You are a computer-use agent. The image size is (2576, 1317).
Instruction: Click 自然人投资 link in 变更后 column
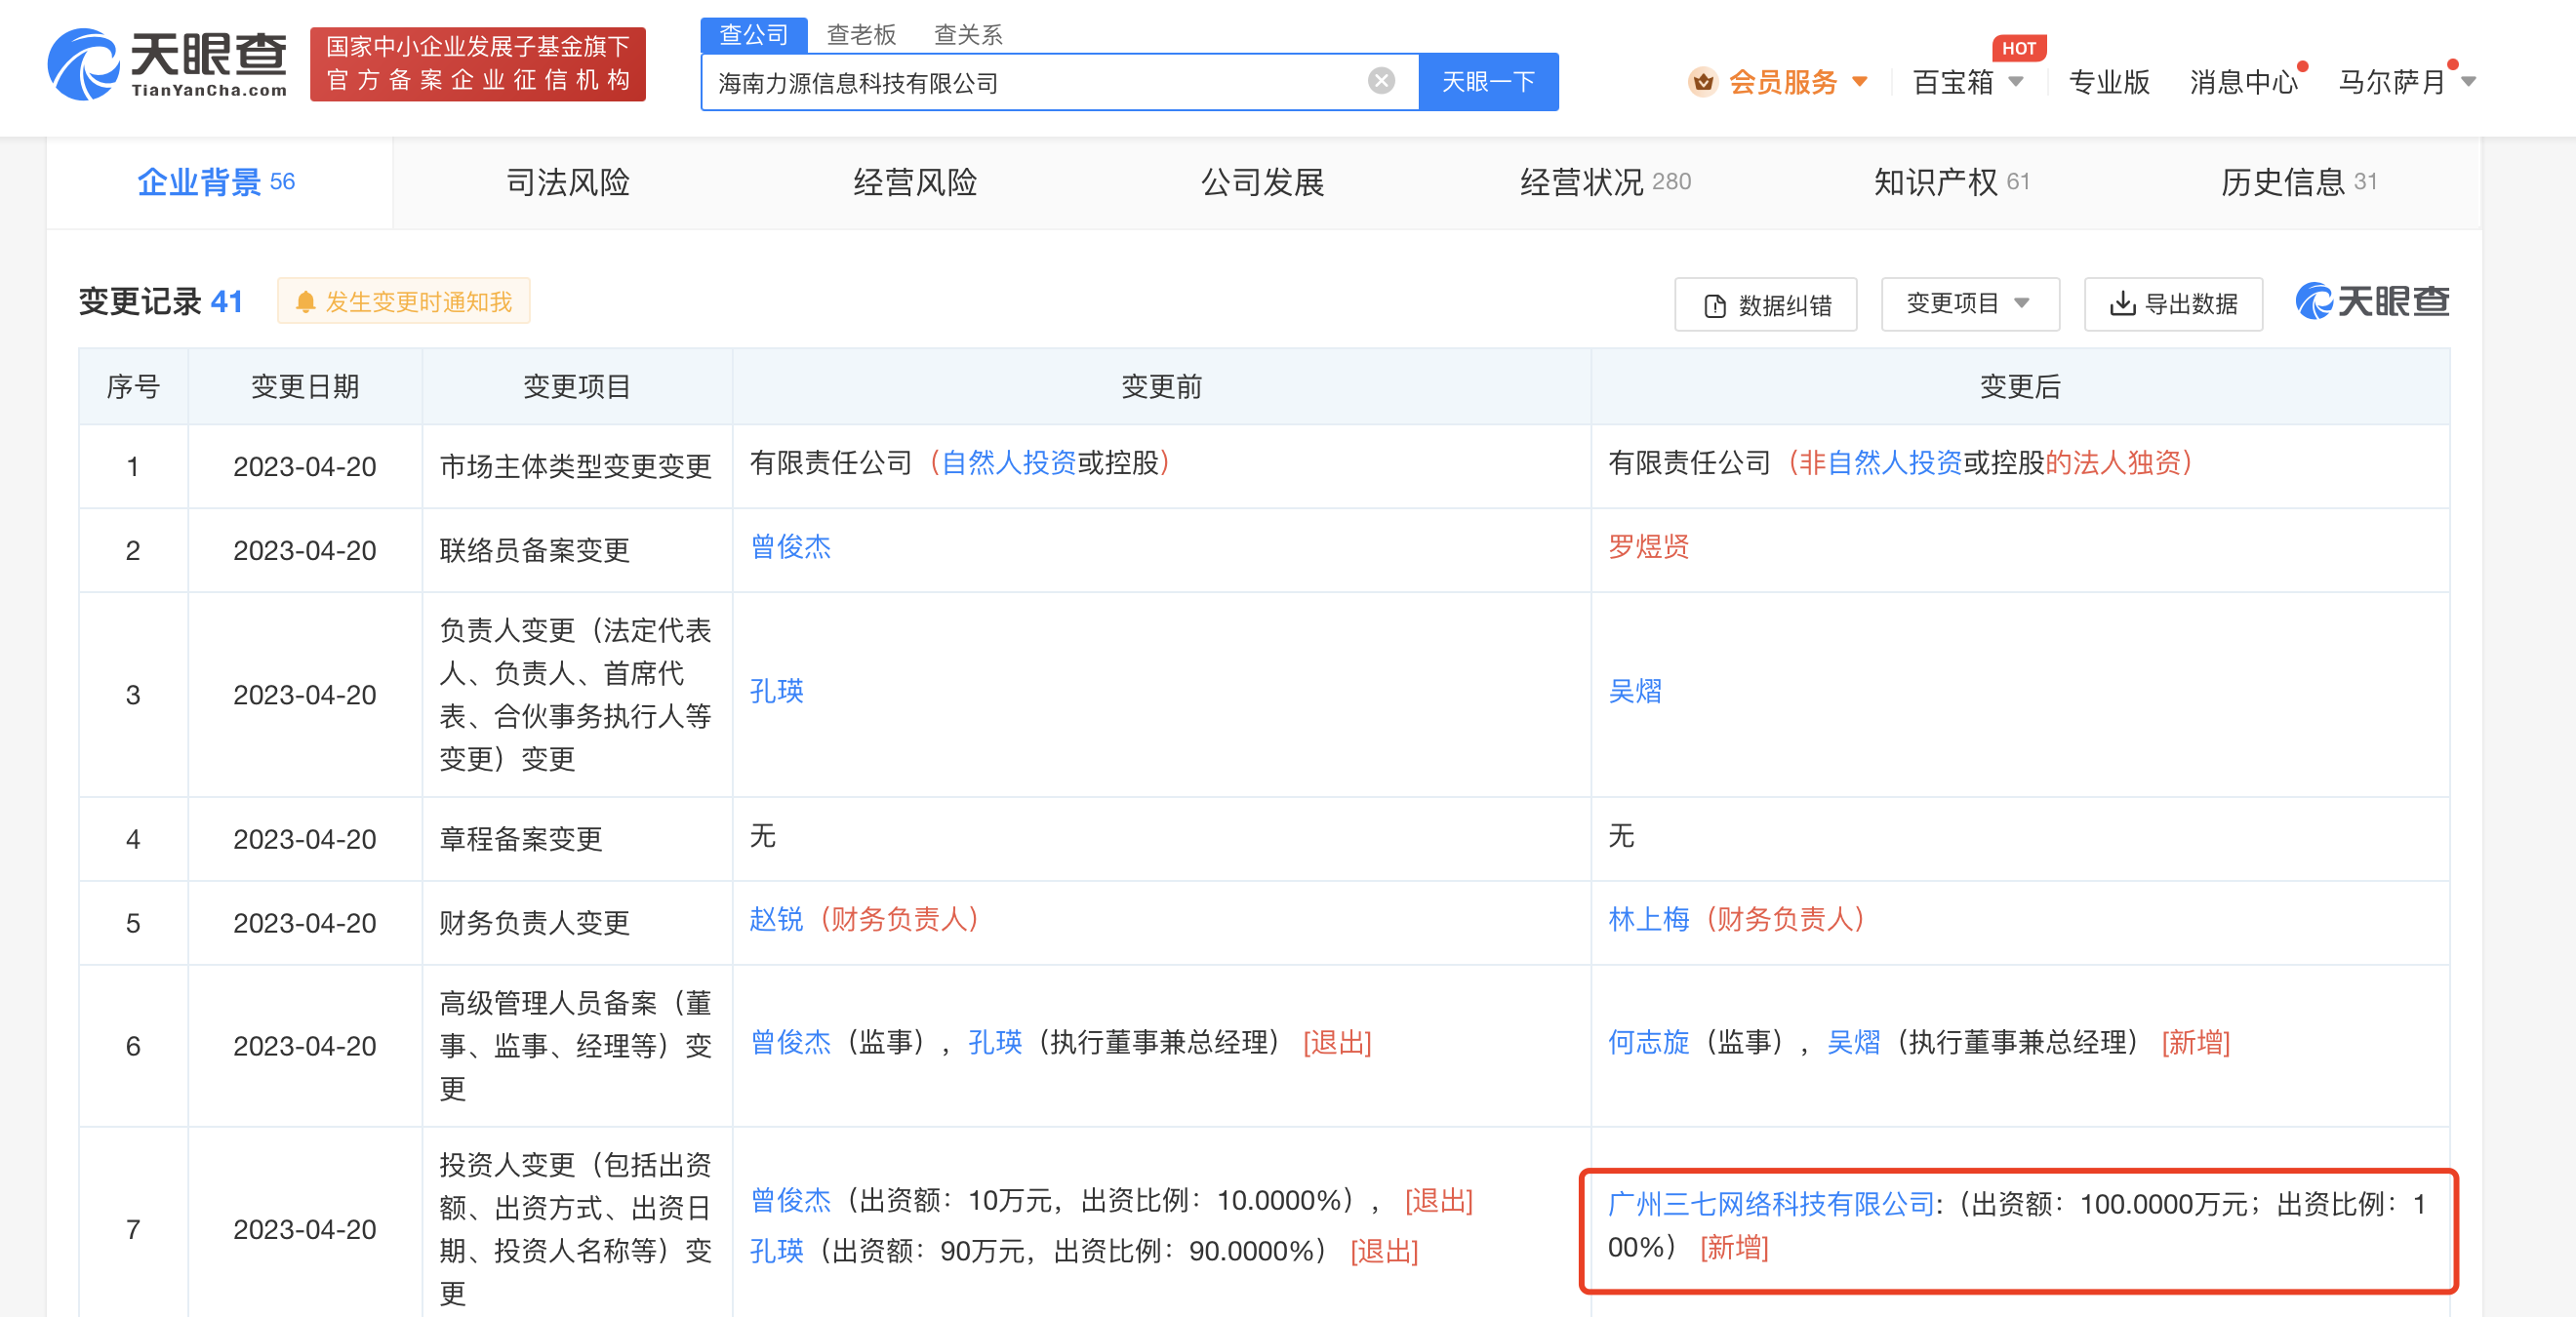(1894, 463)
